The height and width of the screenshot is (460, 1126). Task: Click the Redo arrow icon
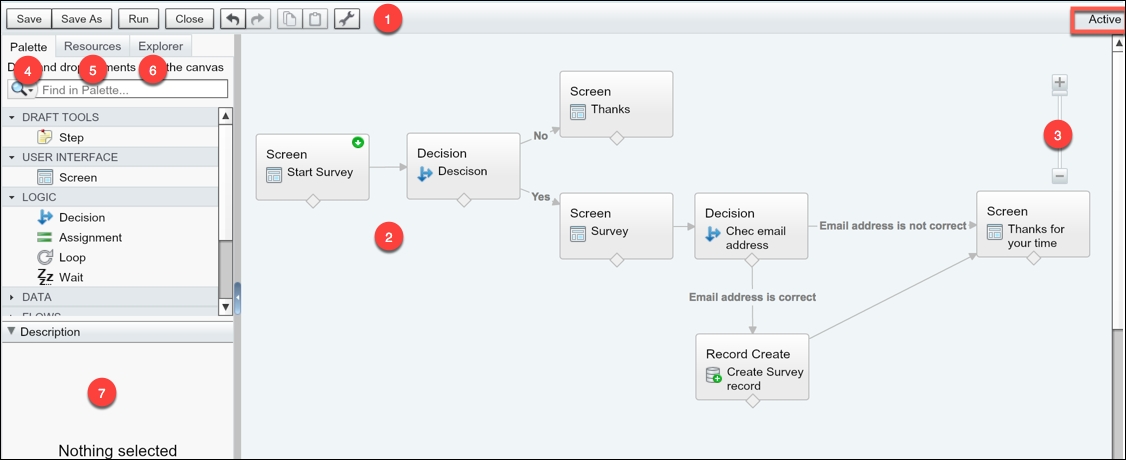259,19
